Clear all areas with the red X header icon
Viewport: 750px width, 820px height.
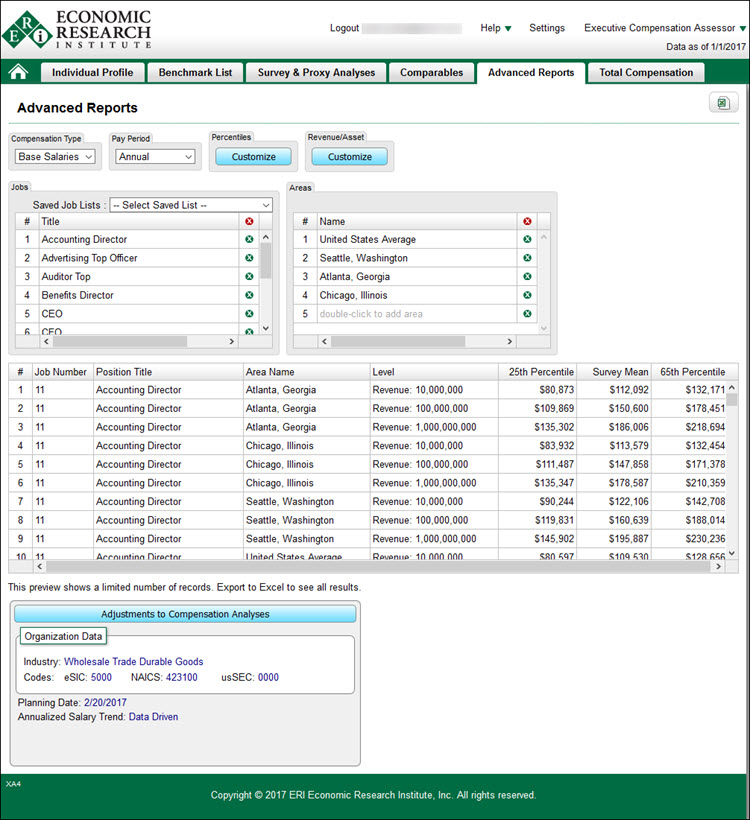coord(527,221)
